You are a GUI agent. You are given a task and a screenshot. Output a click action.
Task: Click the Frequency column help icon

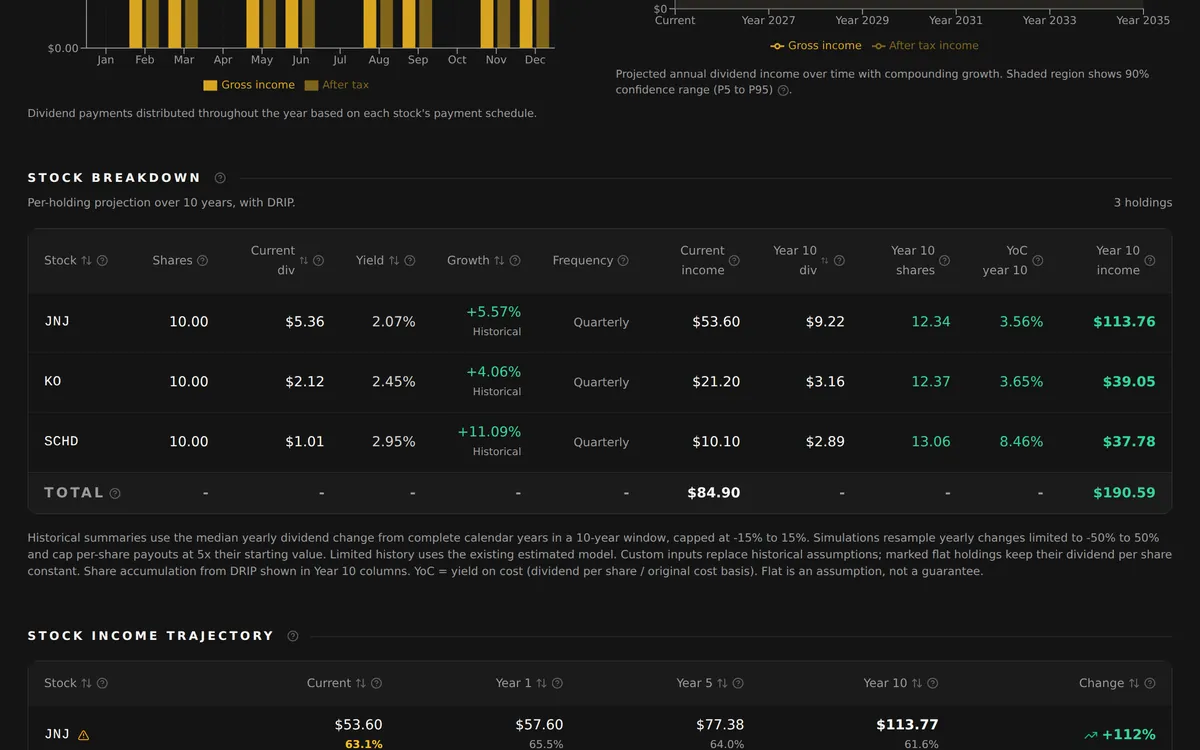click(x=623, y=261)
